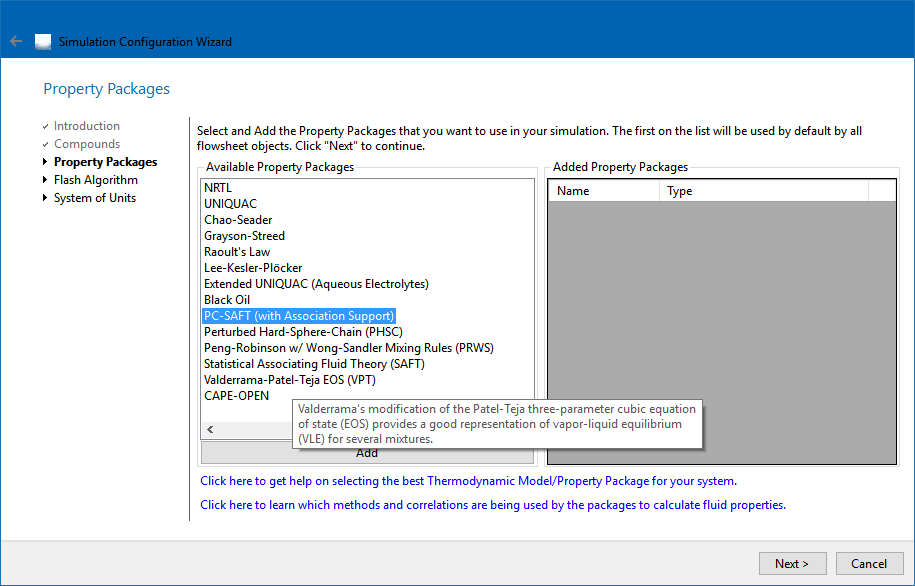Sort by Type column header

tap(764, 191)
